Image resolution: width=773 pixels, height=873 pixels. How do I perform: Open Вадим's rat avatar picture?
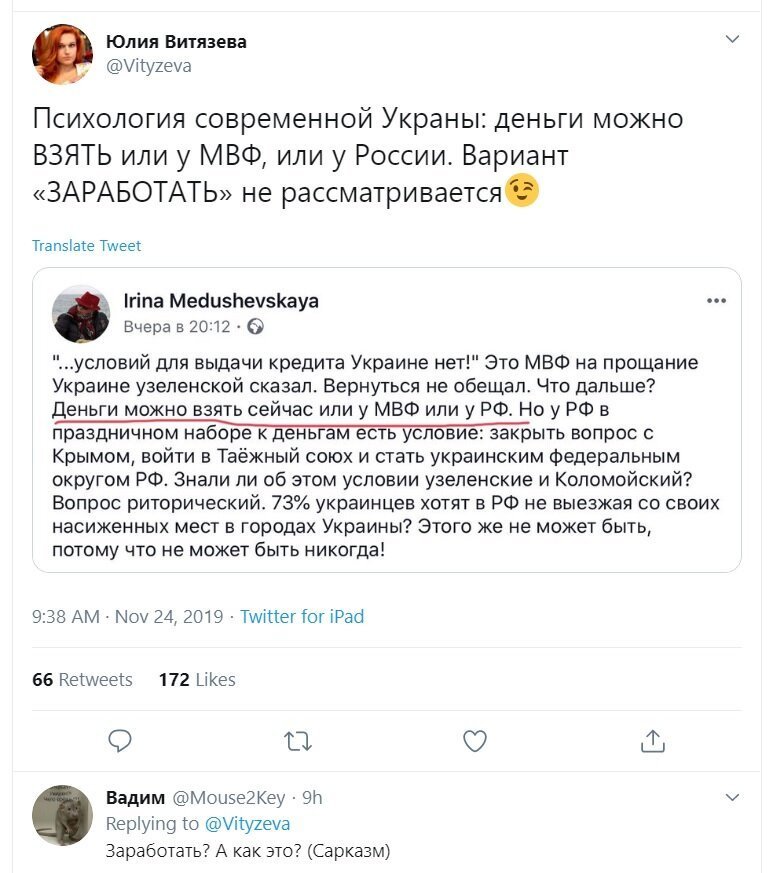[62, 815]
